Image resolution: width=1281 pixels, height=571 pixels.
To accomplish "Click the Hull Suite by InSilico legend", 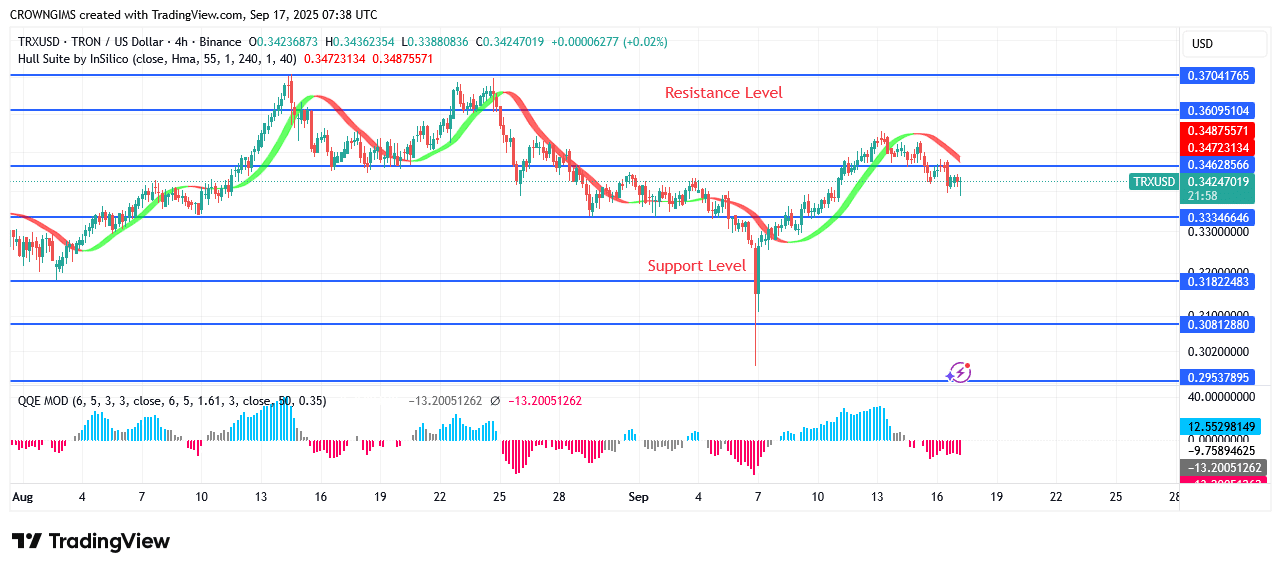I will 157,59.
